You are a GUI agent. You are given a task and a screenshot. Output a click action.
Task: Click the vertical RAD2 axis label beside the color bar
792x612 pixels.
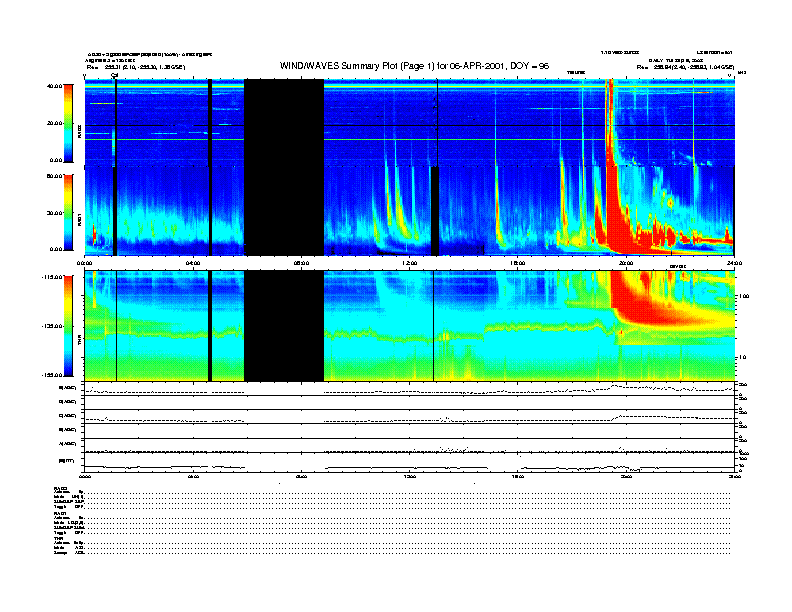pyautogui.click(x=79, y=131)
